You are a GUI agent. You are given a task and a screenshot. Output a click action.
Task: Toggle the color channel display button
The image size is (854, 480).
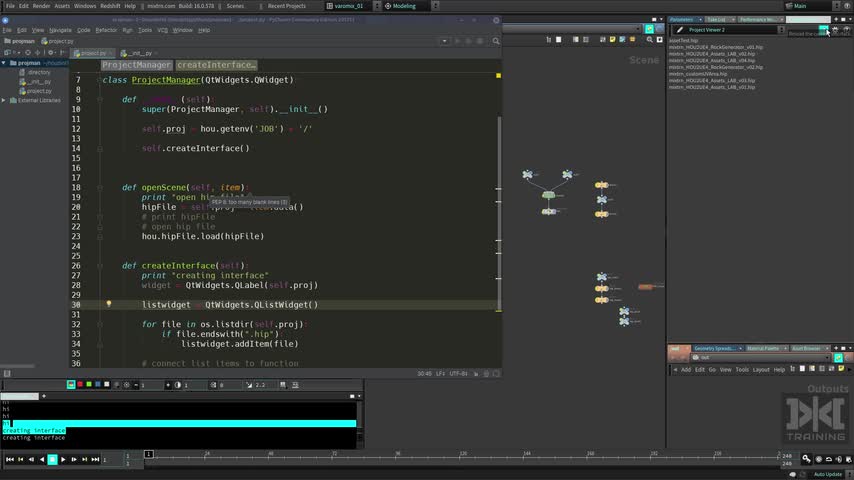point(71,385)
